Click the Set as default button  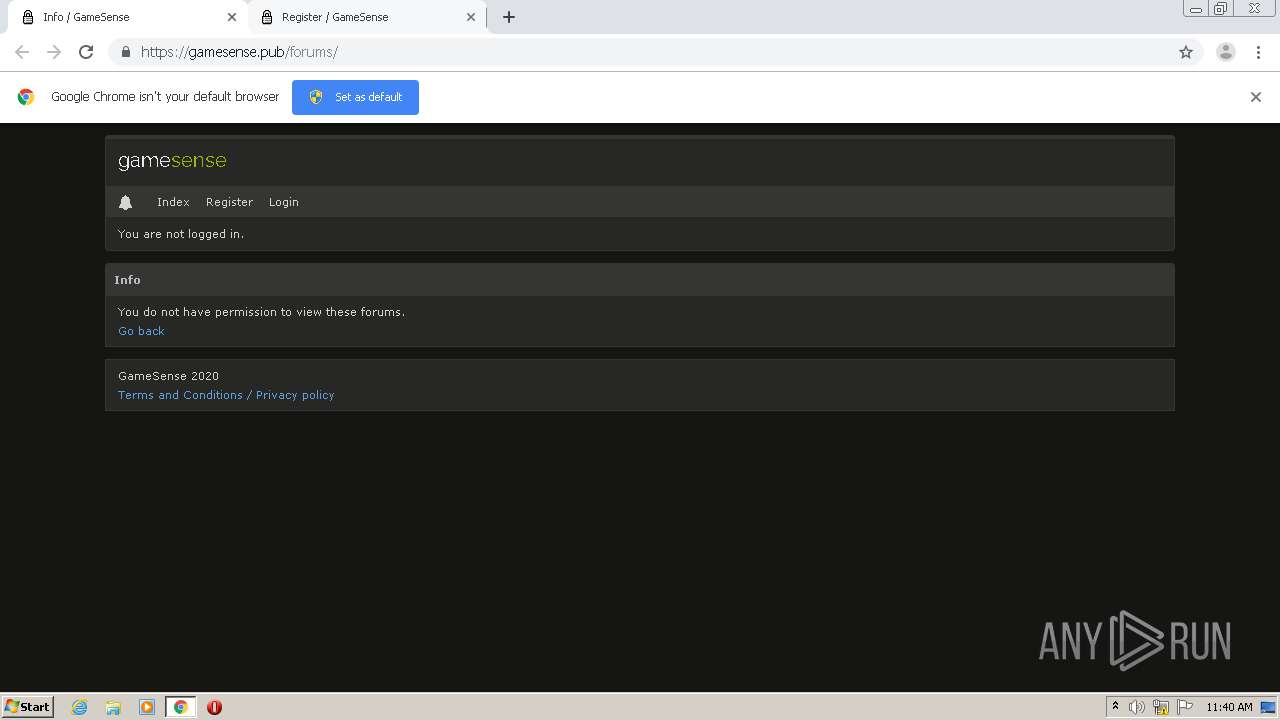(x=355, y=97)
